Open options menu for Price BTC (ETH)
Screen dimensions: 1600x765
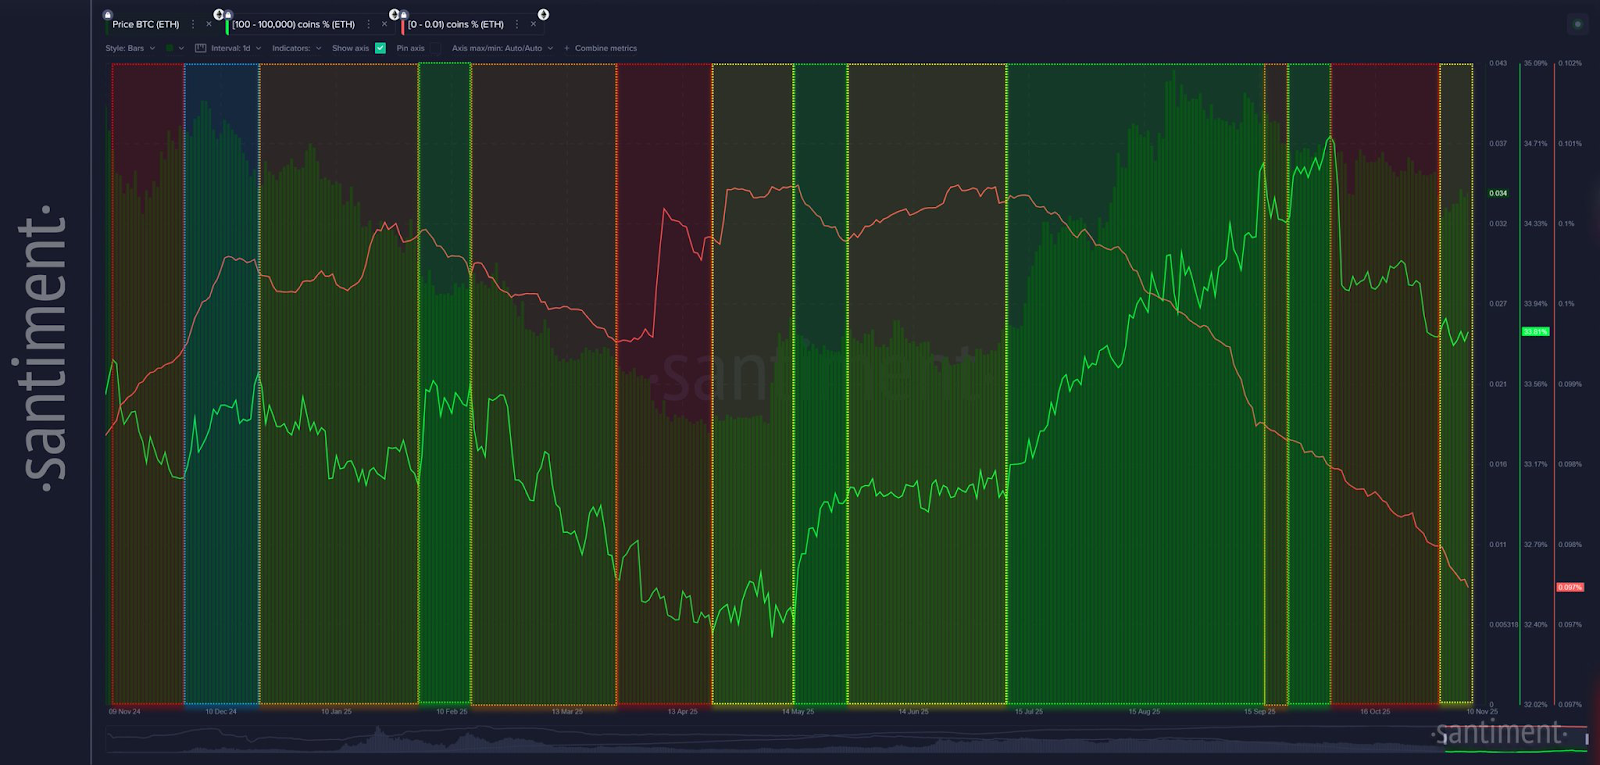pos(193,24)
